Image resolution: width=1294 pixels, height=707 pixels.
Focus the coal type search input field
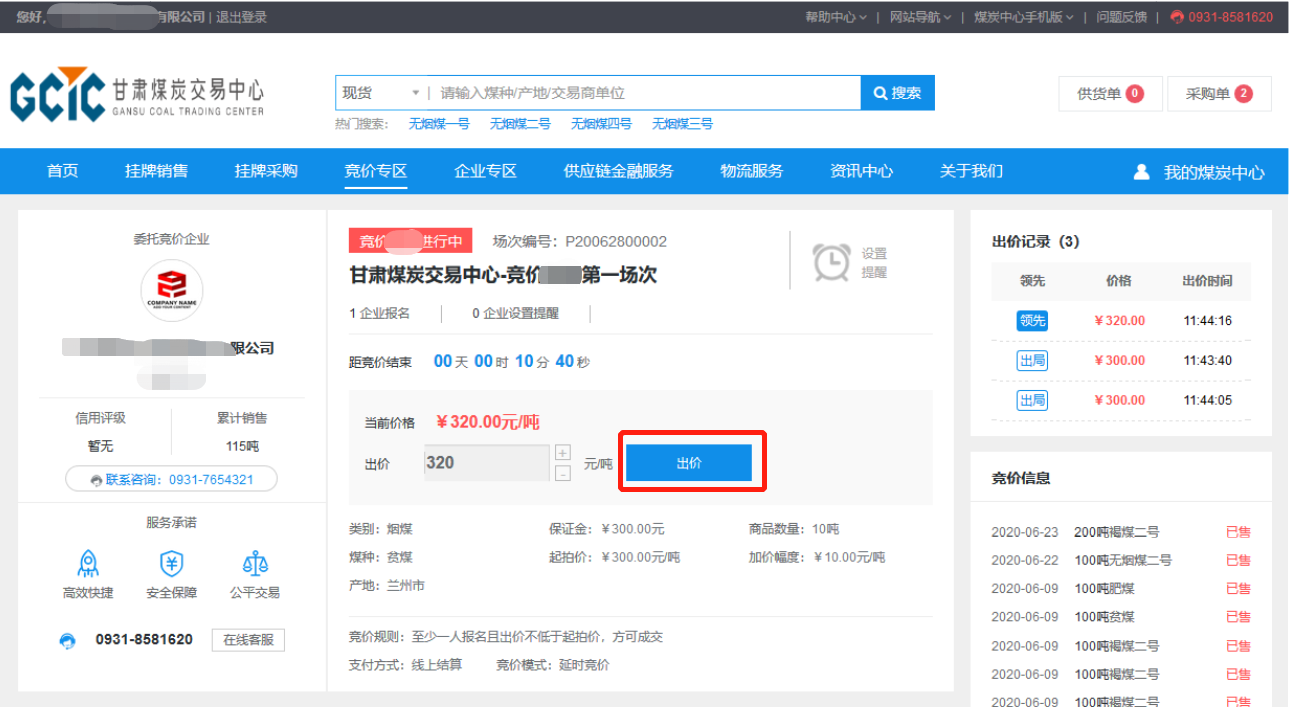643,93
